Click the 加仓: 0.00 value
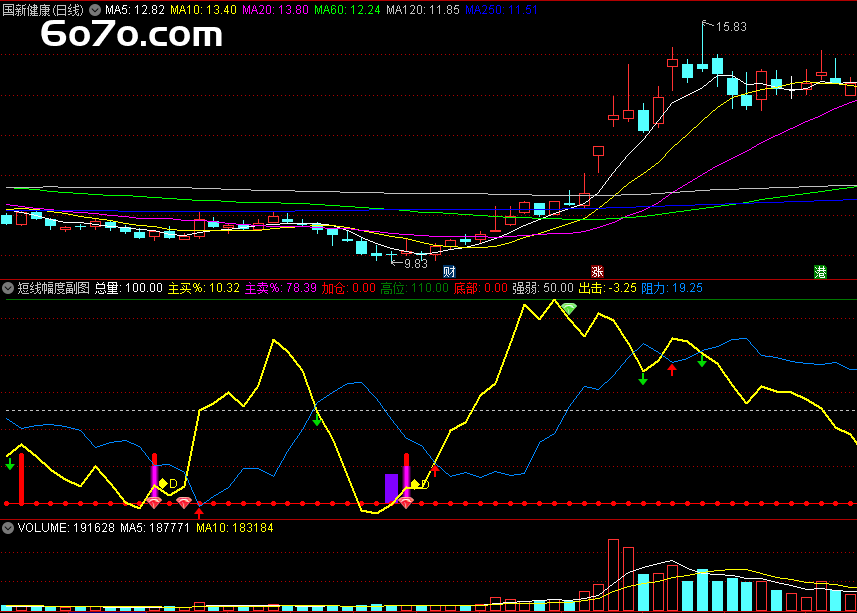Viewport: 857px width, 613px height. point(348,288)
